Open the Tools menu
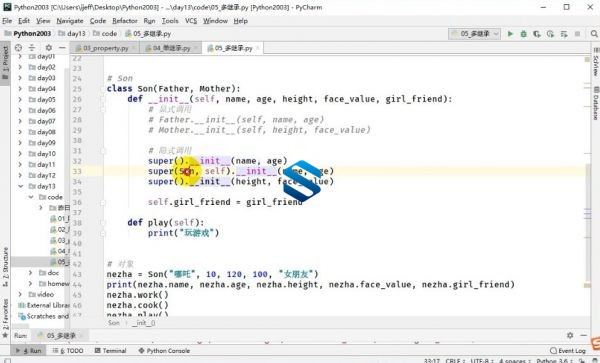Image resolution: width=600 pixels, height=363 pixels. 170,21
